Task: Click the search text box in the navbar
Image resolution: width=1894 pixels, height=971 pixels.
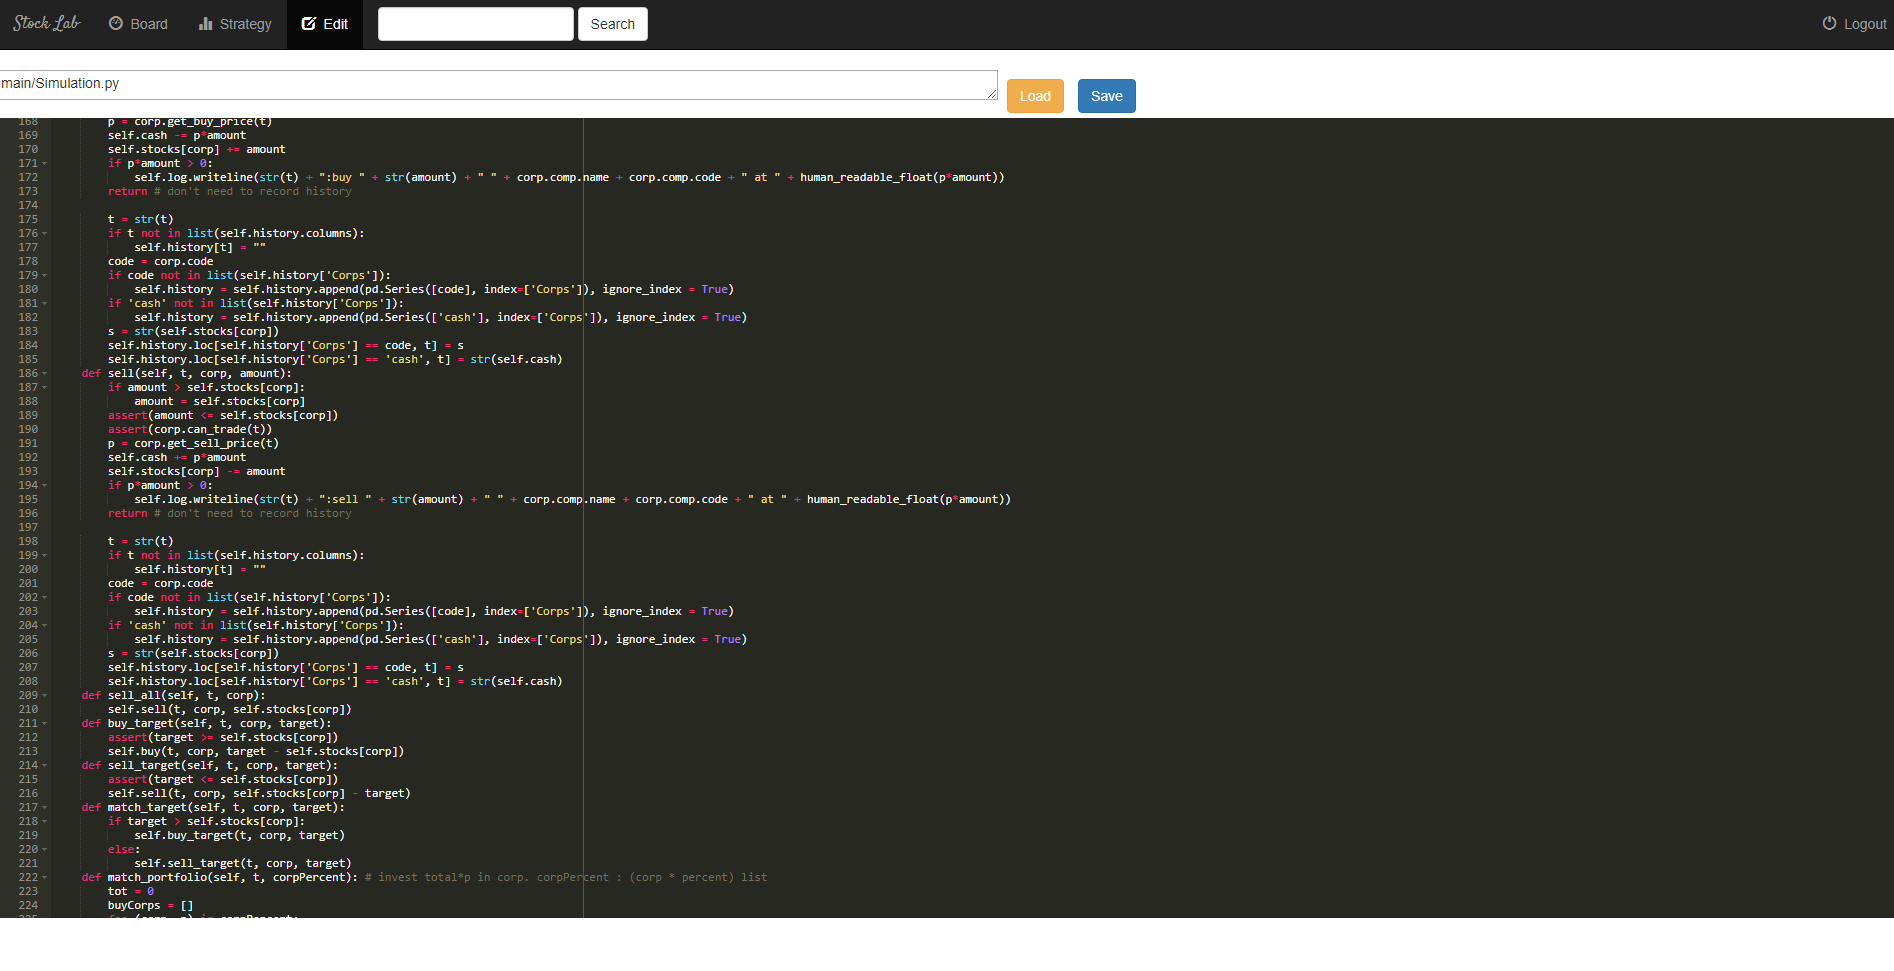Action: point(476,23)
